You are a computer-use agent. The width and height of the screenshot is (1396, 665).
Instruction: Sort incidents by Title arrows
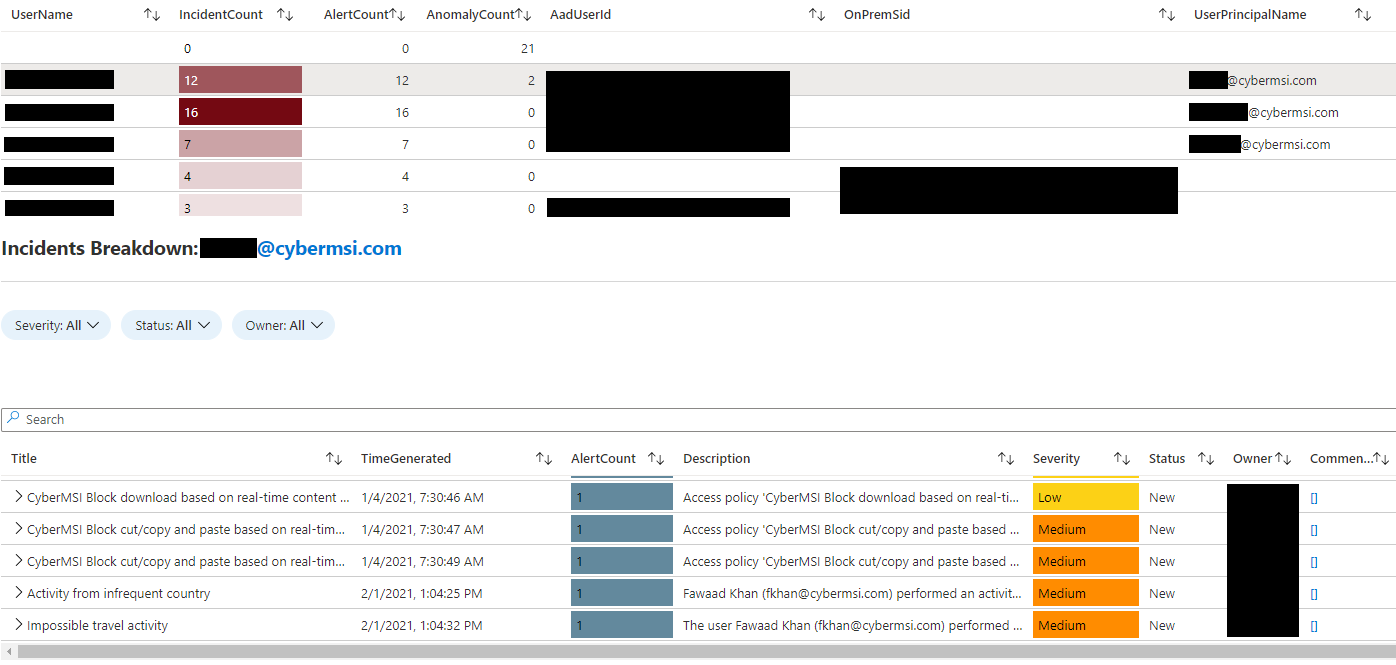334,459
